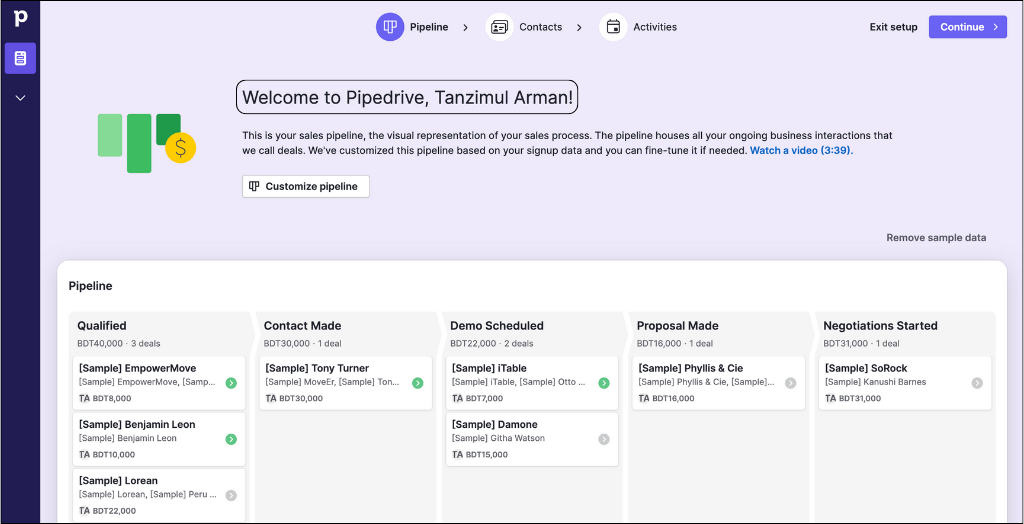Click green activity arrow on Benjamin Leon deal
1024x524 pixels.
231,439
